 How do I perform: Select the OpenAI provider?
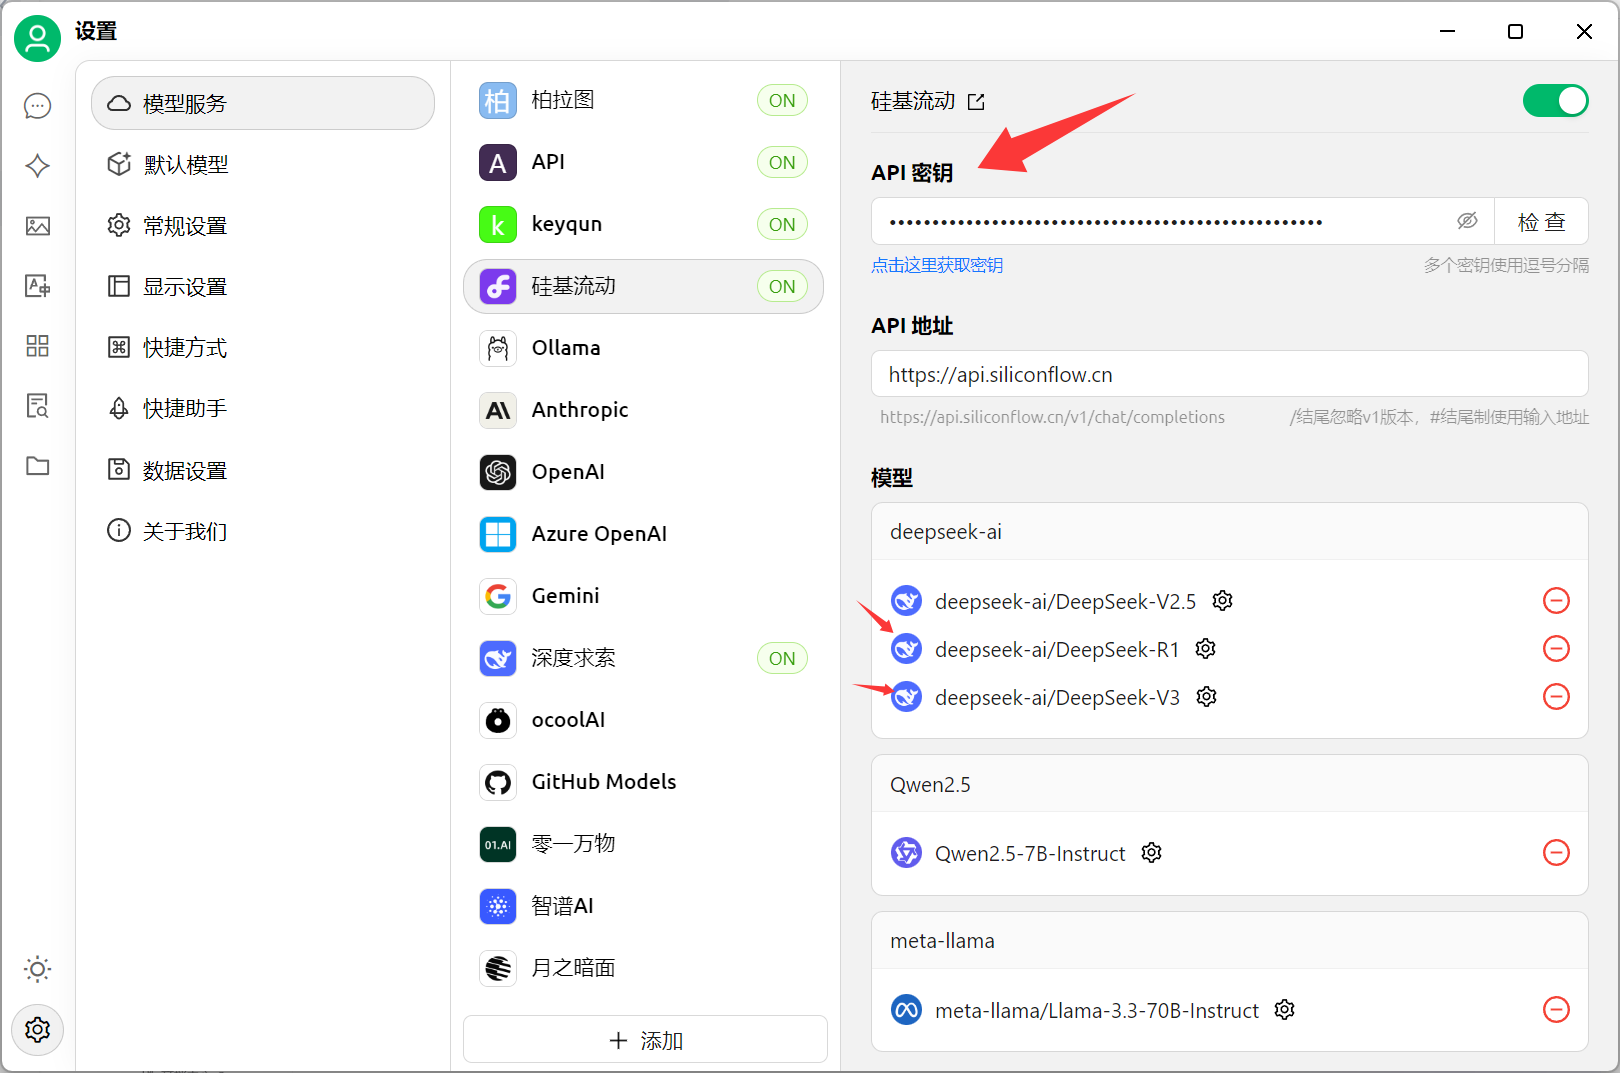643,472
